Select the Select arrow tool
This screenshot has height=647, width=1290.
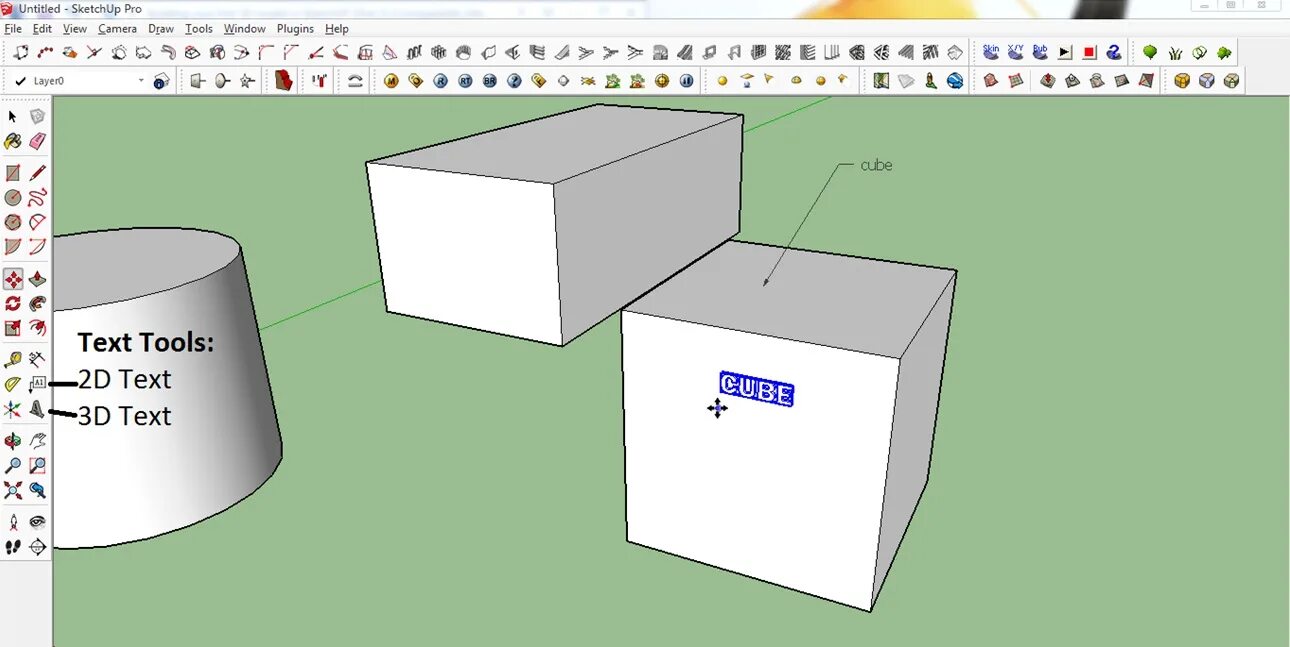(13, 118)
